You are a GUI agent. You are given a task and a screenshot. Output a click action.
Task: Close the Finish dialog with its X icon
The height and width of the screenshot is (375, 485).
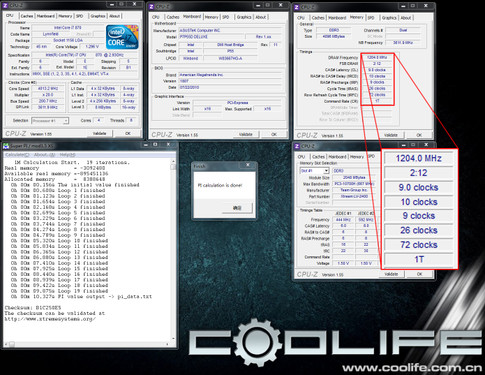pos(248,165)
